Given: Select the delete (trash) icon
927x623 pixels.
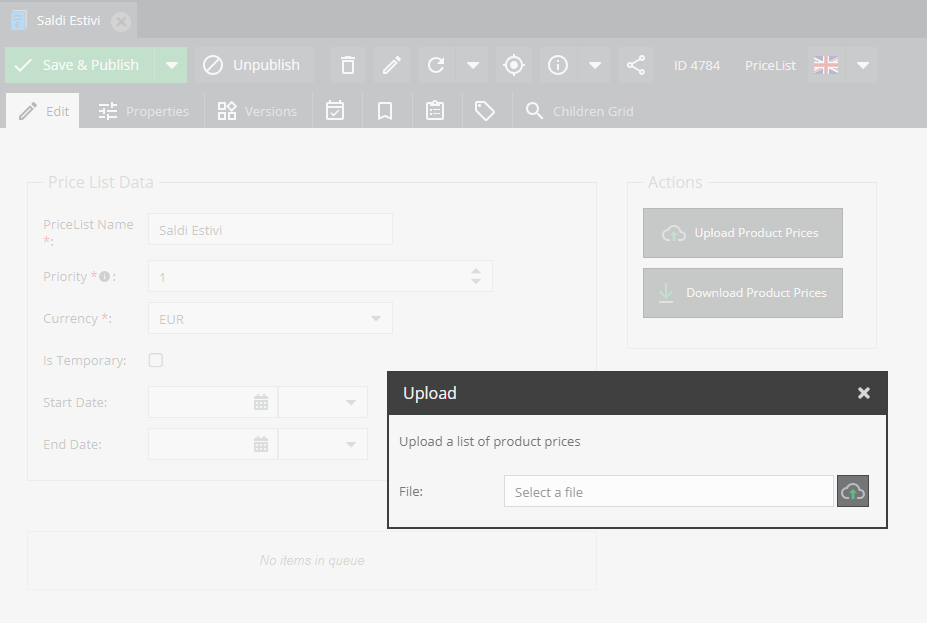Looking at the screenshot, I should (348, 65).
